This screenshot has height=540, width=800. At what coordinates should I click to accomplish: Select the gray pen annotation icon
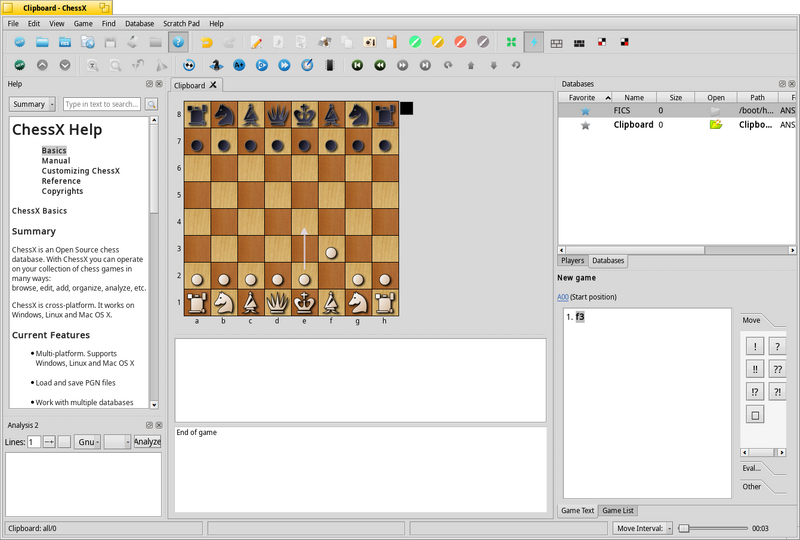point(483,42)
